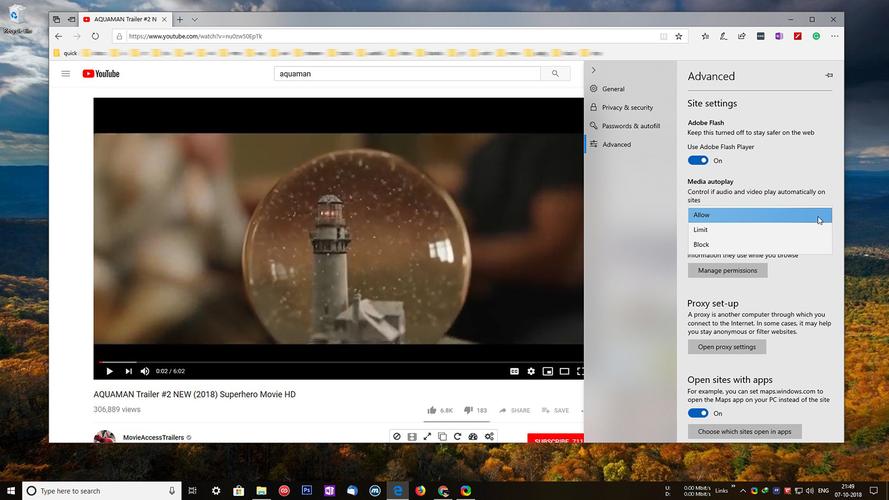Click the block circle icon in extension toolbar

397,437
